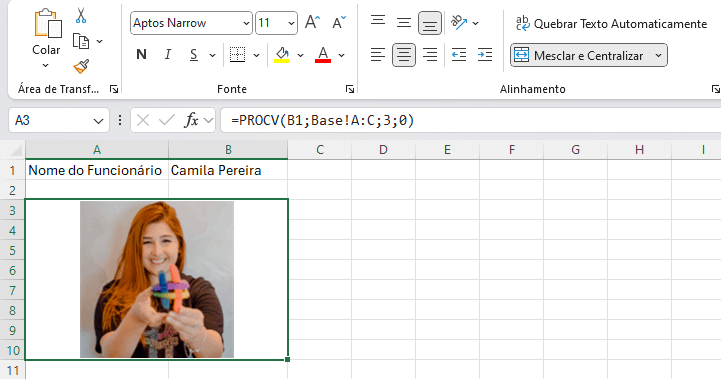Click the decrease indent icon
Image resolution: width=721 pixels, height=379 pixels.
pyautogui.click(x=459, y=55)
